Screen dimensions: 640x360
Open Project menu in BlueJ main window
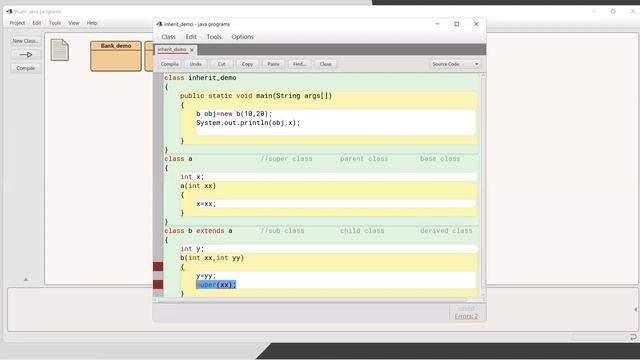tap(17, 23)
